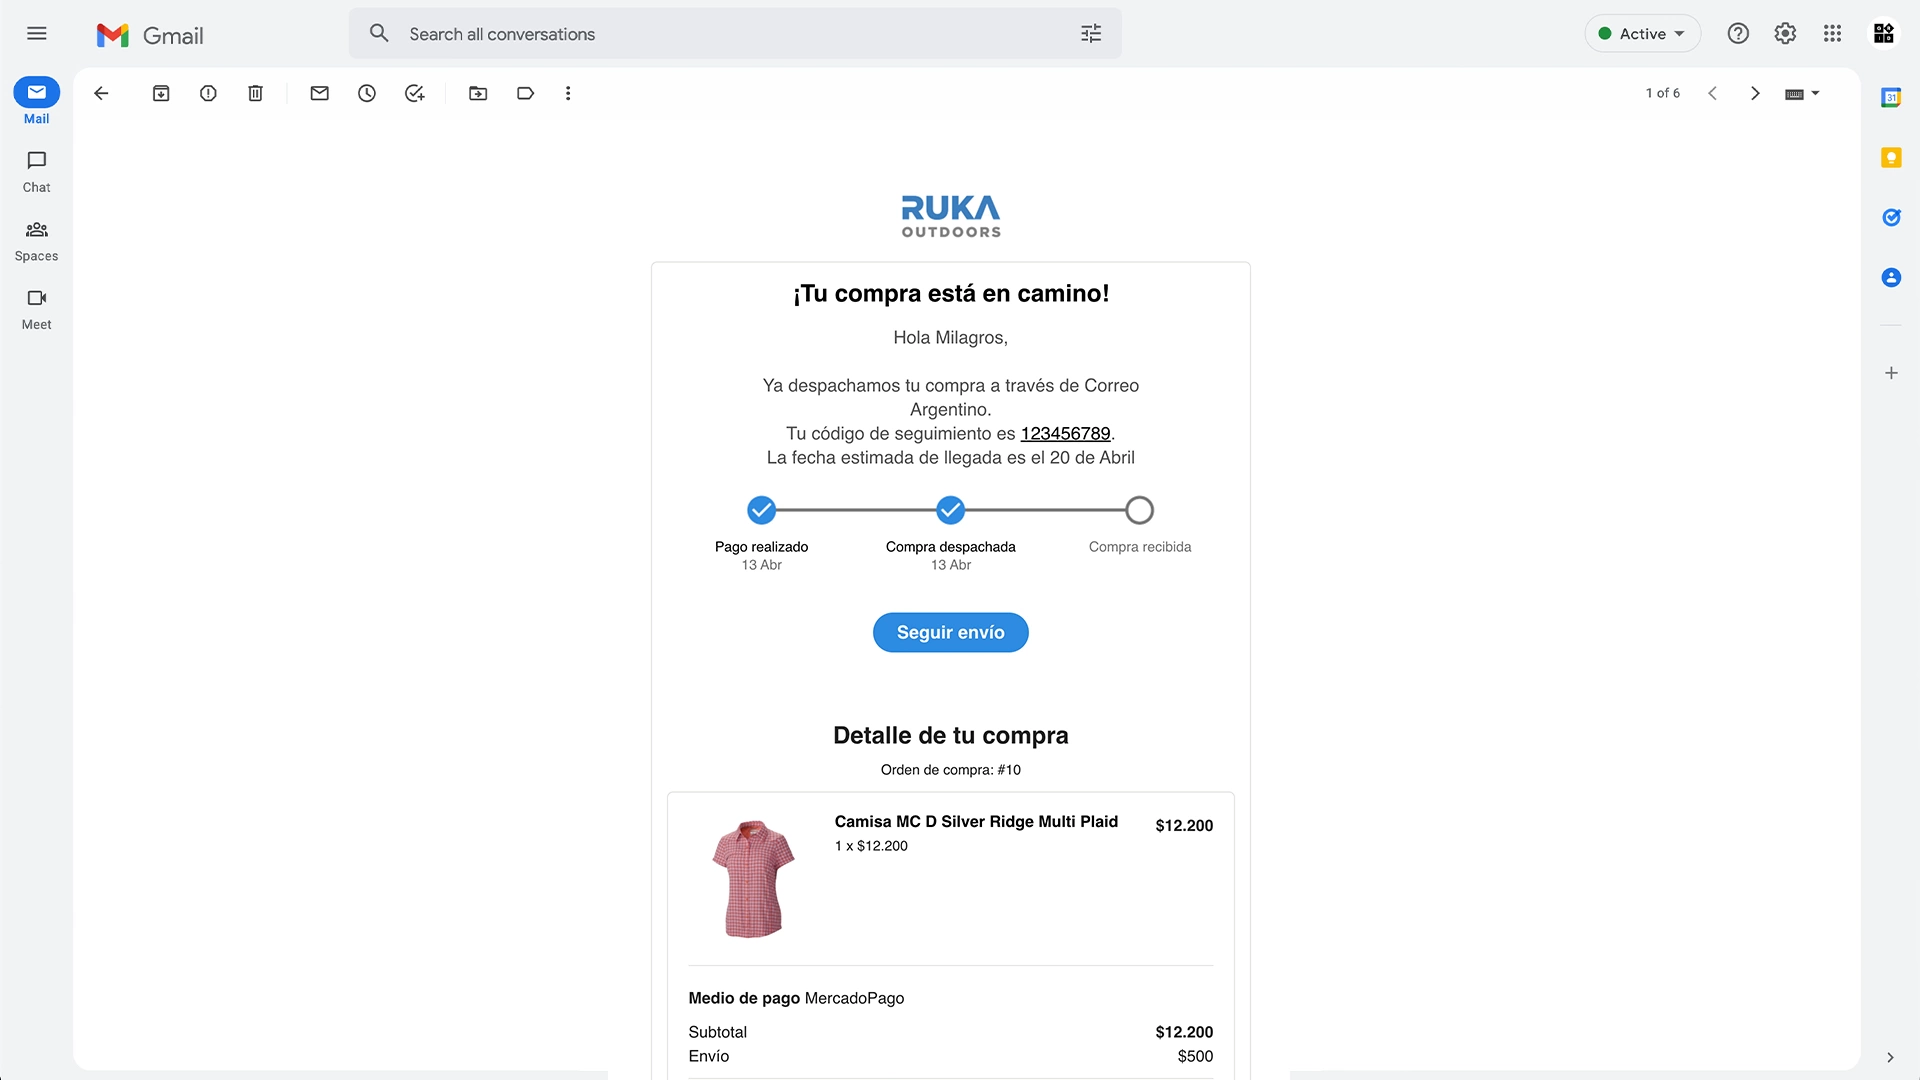Image resolution: width=1920 pixels, height=1080 pixels.
Task: Open the More options three-dot menu
Action: click(x=568, y=93)
